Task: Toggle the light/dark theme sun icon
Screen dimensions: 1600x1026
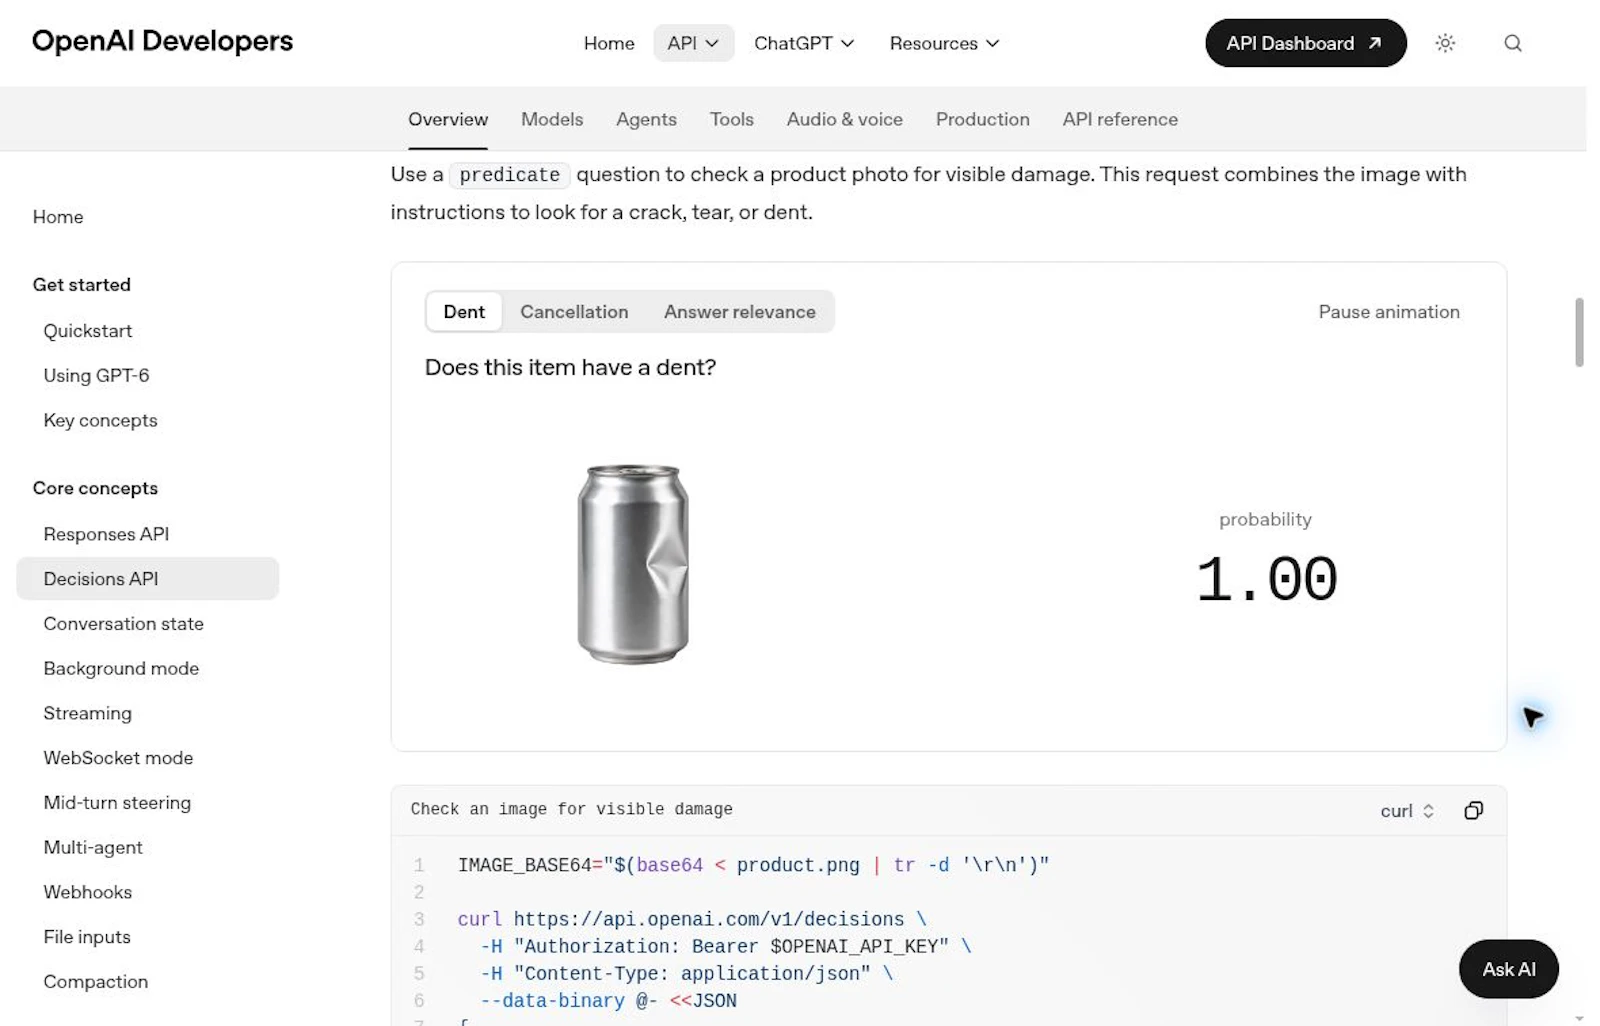Action: click(x=1445, y=43)
